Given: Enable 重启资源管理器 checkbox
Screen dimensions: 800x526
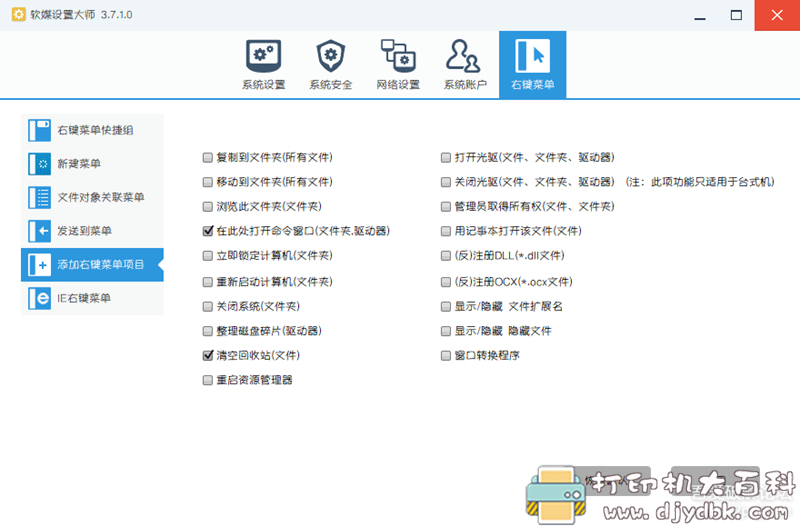Looking at the screenshot, I should tap(207, 380).
